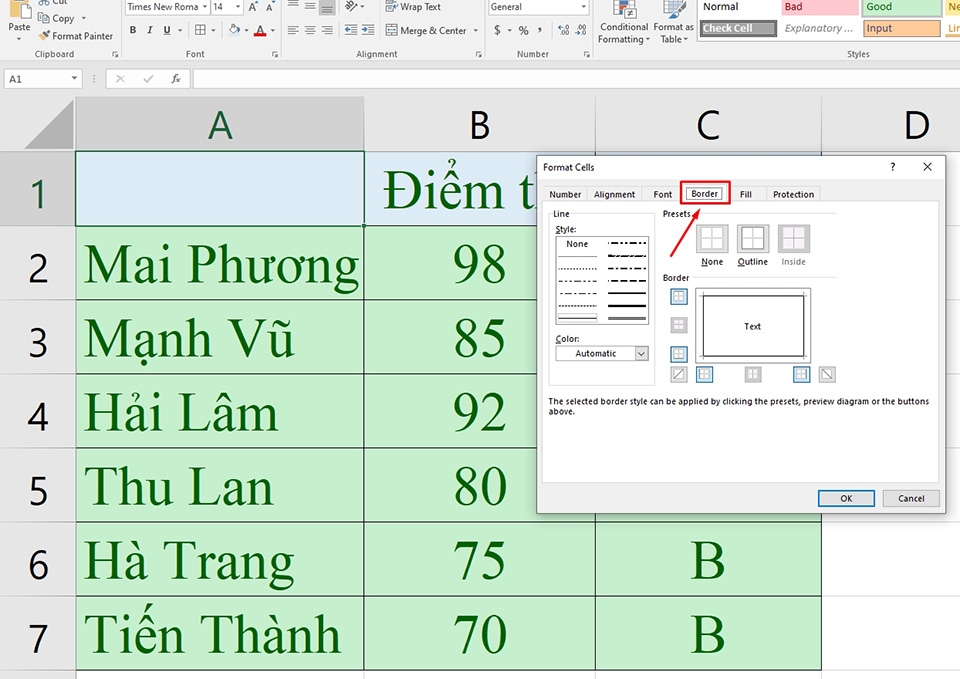
Task: Align text right in the ribbon
Action: (x=328, y=30)
